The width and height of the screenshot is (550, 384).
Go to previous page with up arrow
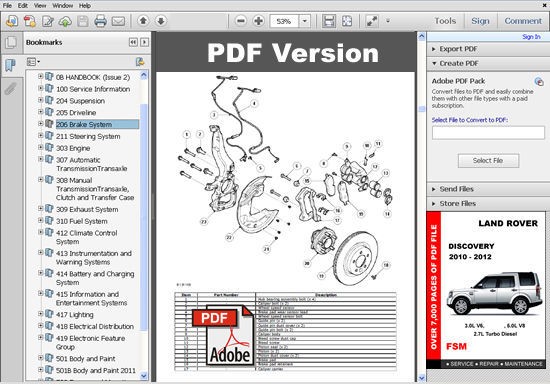pyautogui.click(x=143, y=21)
